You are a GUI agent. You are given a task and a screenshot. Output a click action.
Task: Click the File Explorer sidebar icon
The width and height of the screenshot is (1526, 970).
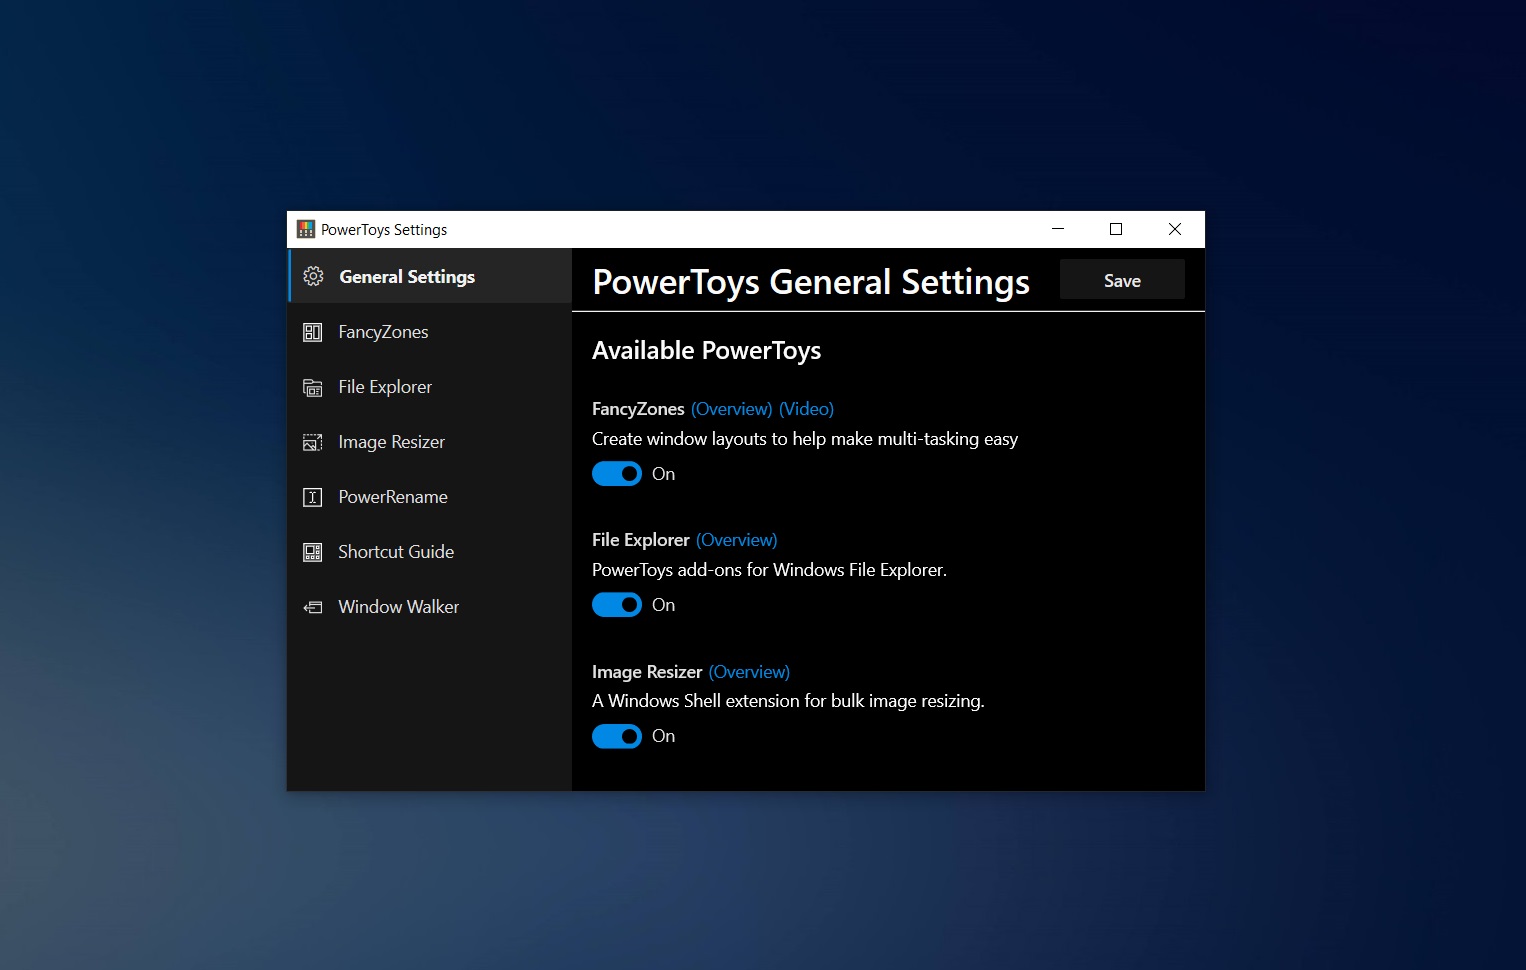coord(312,386)
